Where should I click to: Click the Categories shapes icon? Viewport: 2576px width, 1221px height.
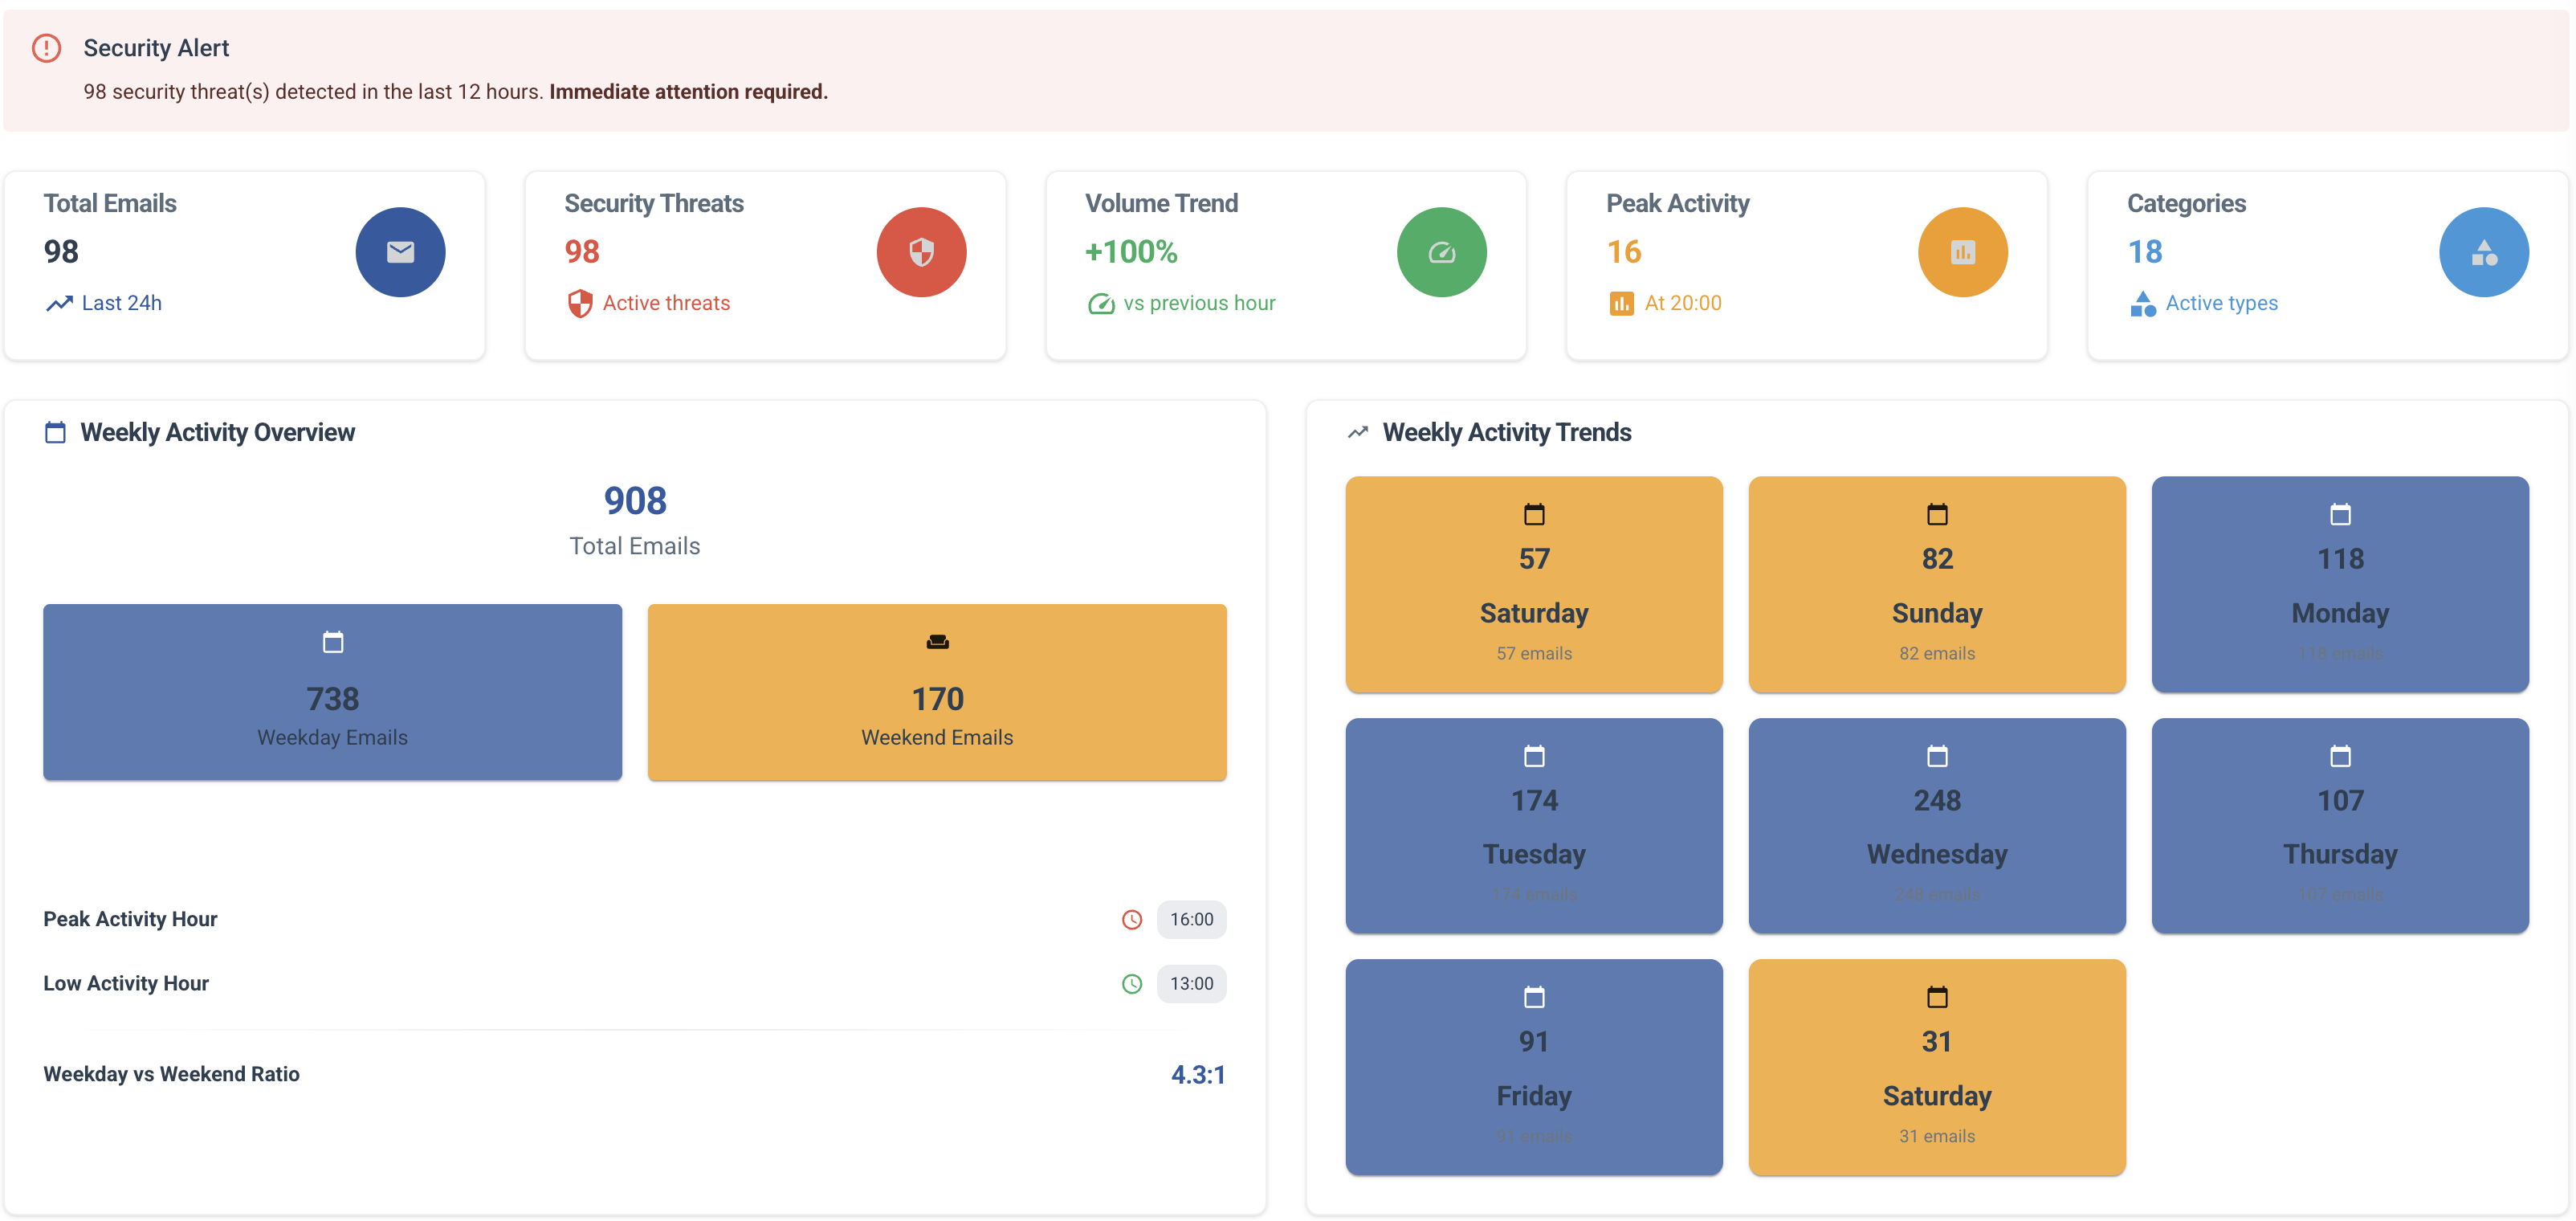(x=2484, y=252)
